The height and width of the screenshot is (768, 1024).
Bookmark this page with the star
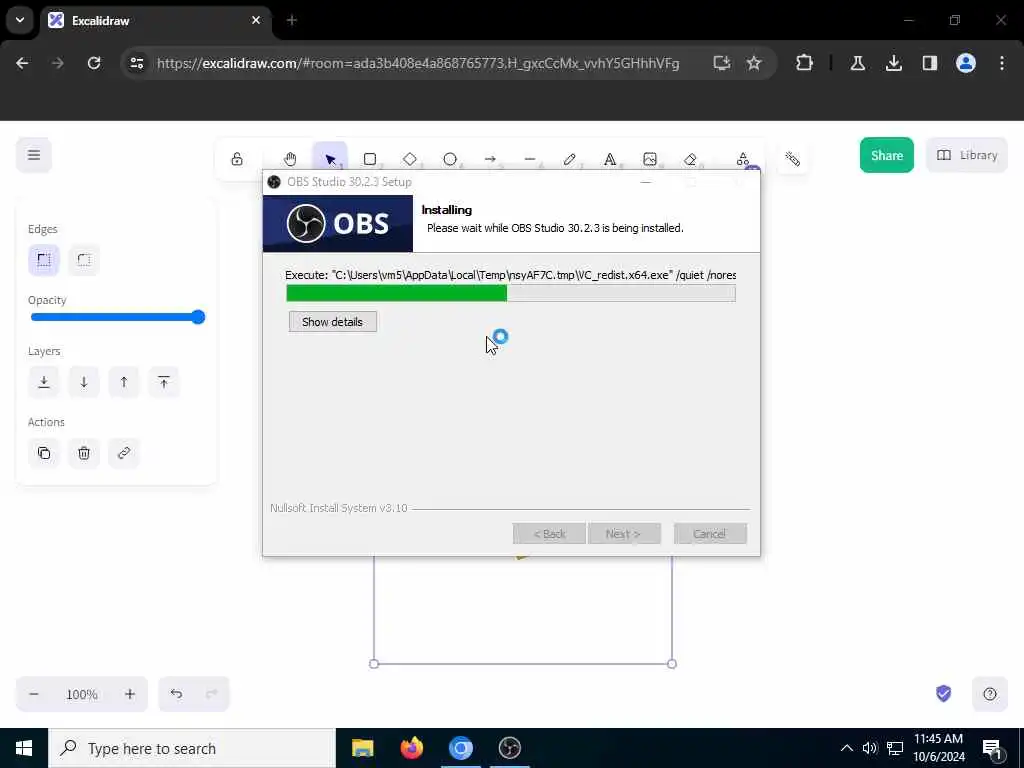point(754,63)
